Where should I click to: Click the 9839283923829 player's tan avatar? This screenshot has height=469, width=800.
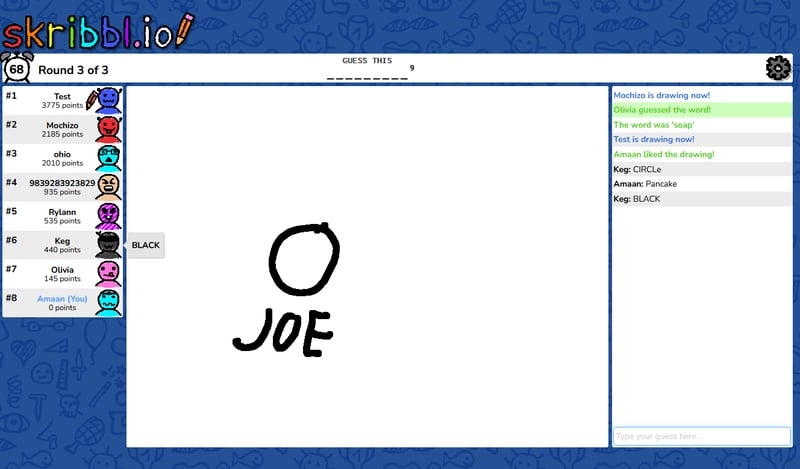tap(109, 187)
